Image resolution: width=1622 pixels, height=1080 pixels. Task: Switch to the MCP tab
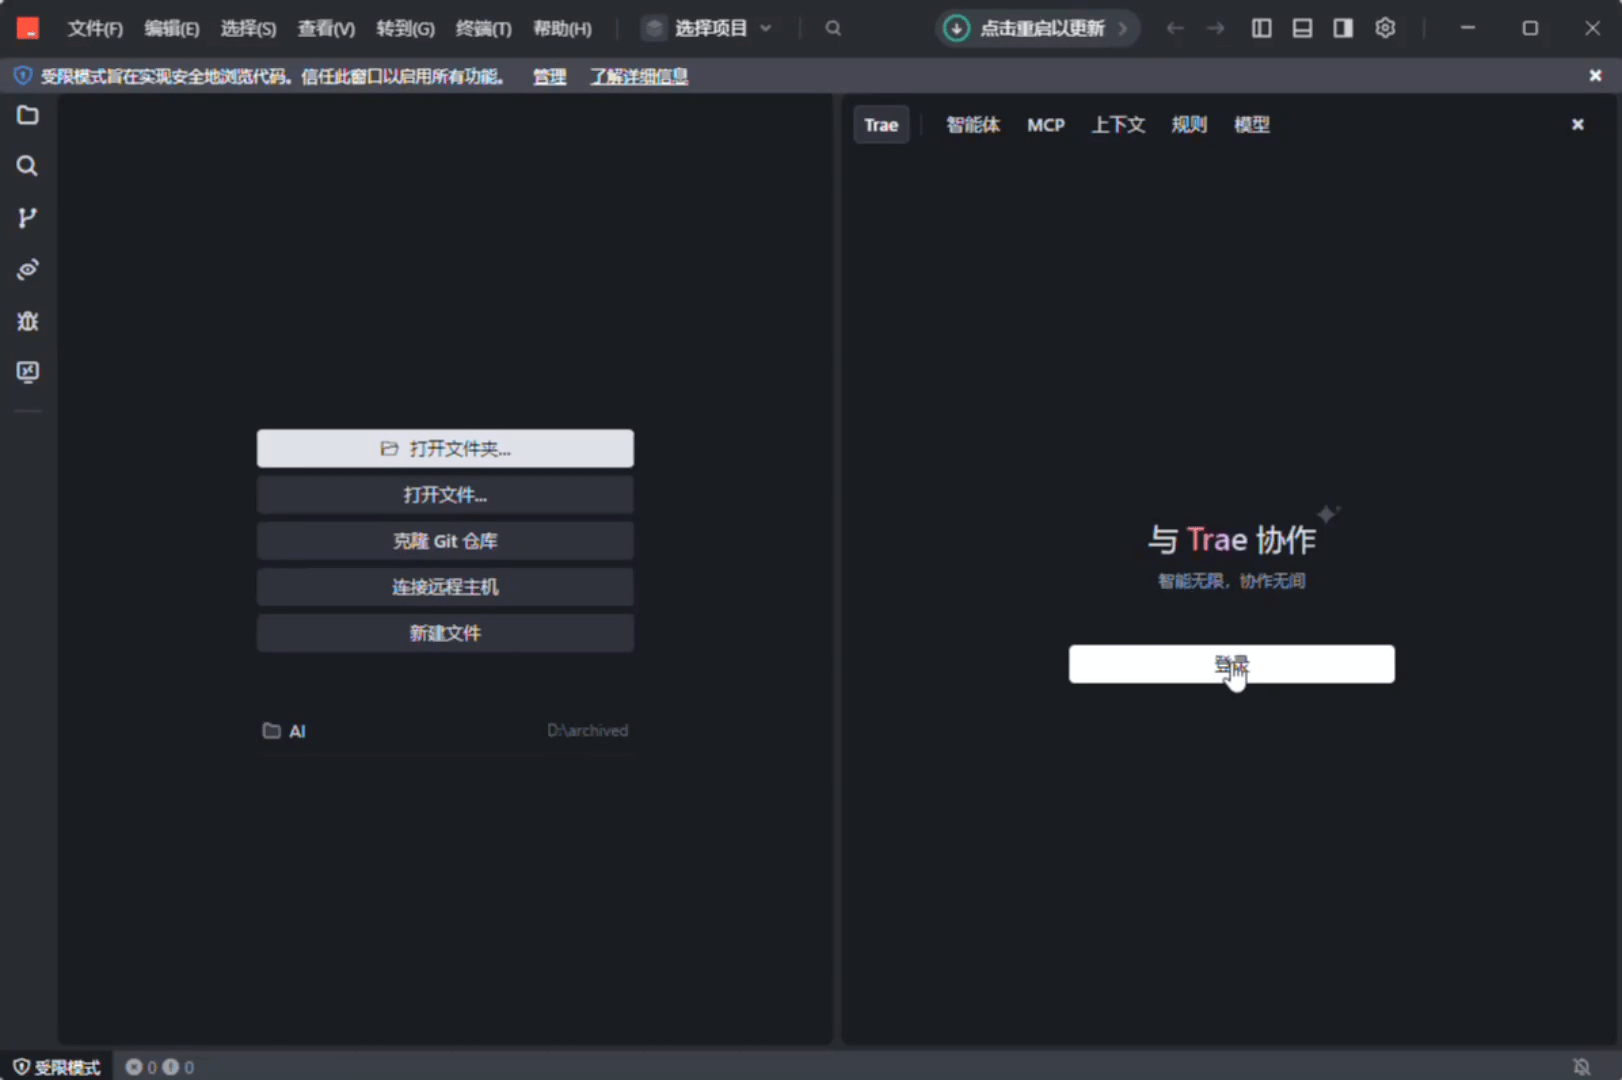coord(1045,125)
